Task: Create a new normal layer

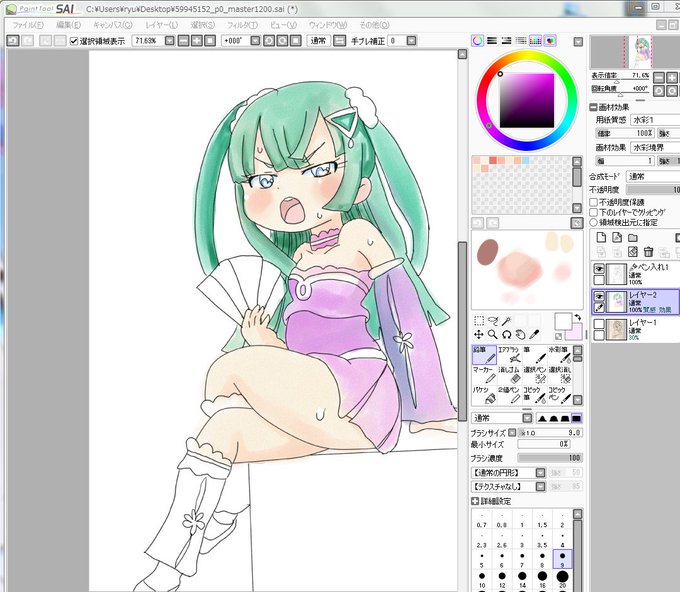Action: [601, 237]
